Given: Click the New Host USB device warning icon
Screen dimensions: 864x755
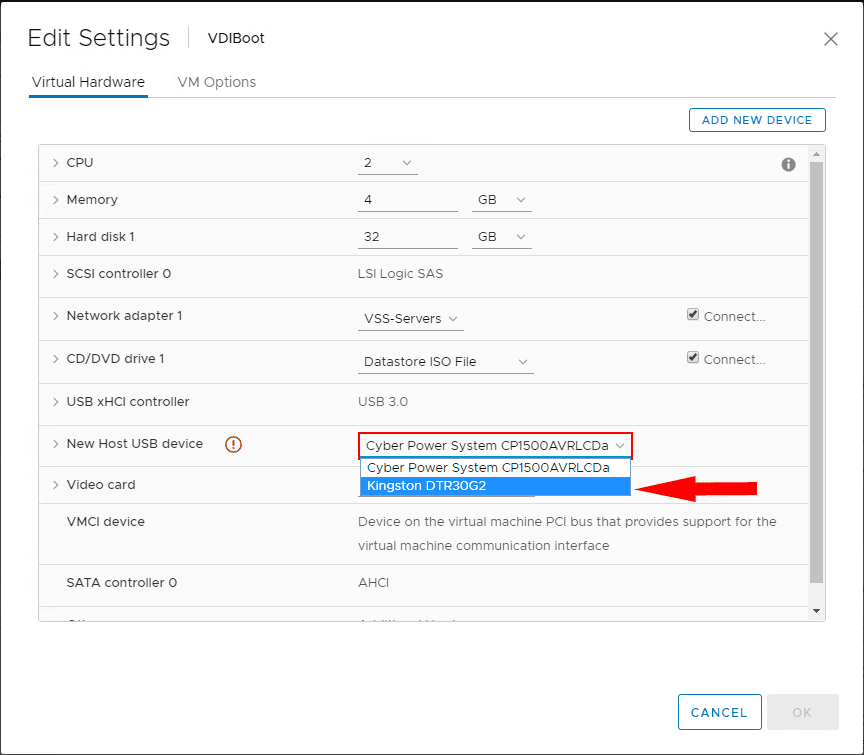Looking at the screenshot, I should click(234, 444).
